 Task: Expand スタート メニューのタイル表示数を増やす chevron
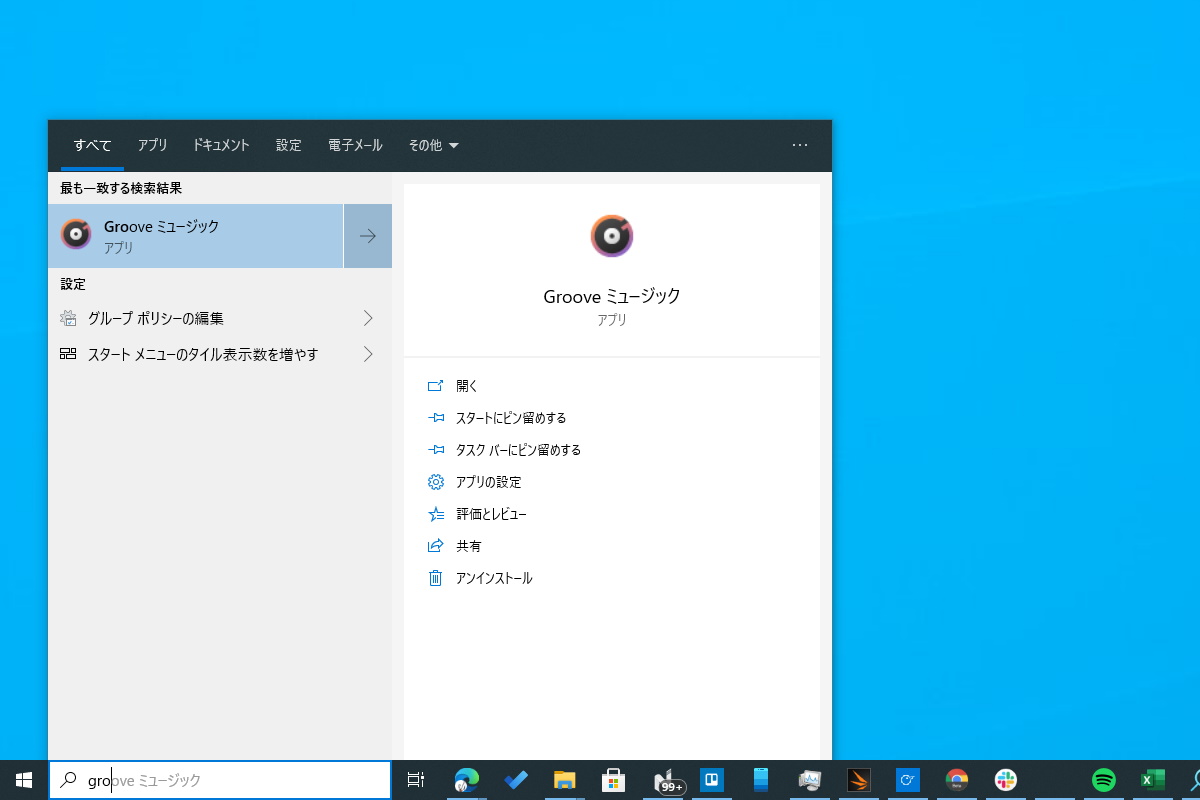[x=368, y=354]
